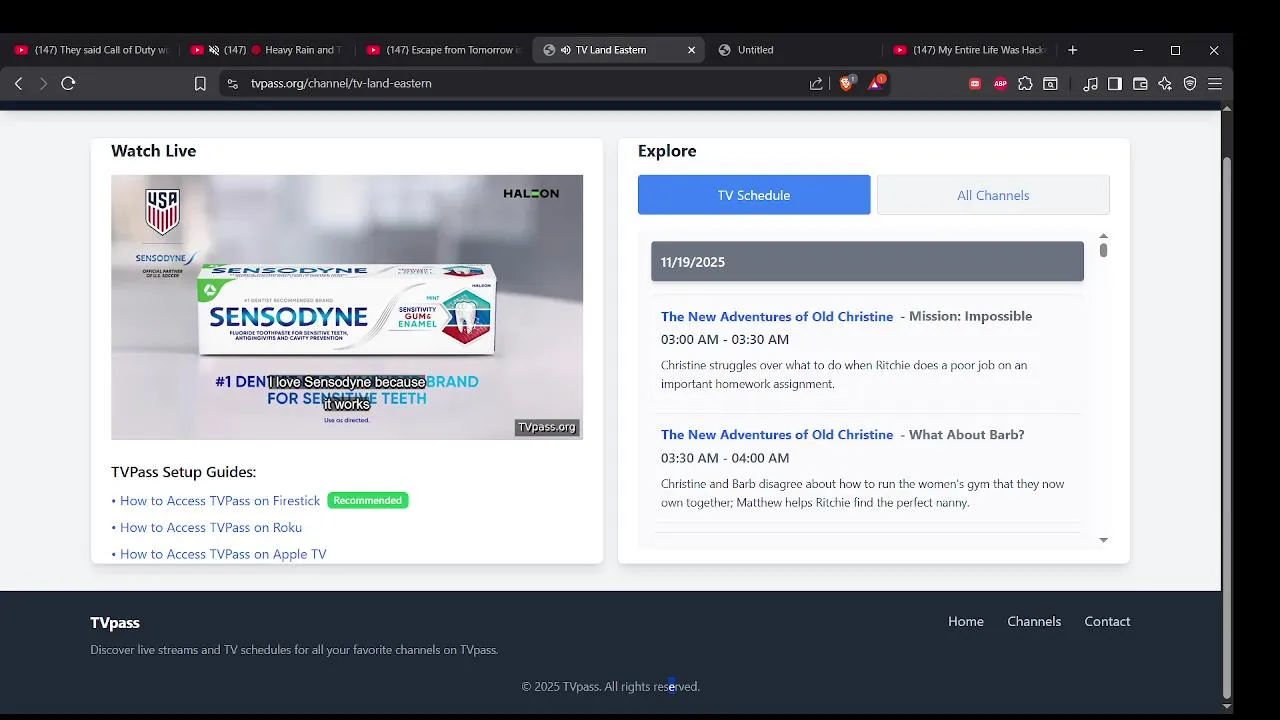
Task: Select the All Channels tab in Explore
Action: click(993, 195)
